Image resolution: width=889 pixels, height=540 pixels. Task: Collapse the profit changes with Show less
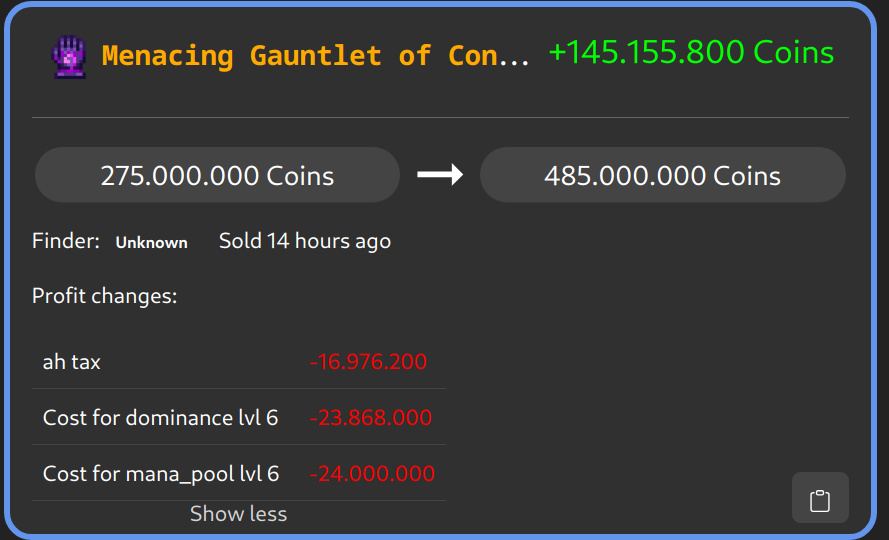click(238, 514)
